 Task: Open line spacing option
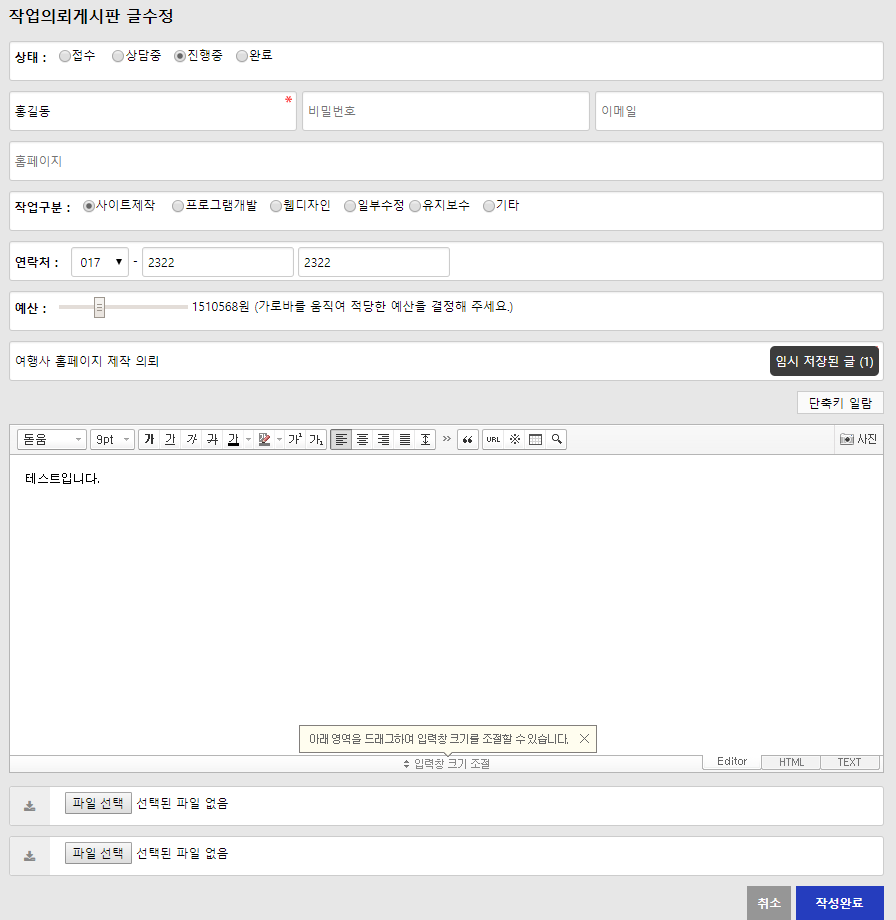[425, 439]
